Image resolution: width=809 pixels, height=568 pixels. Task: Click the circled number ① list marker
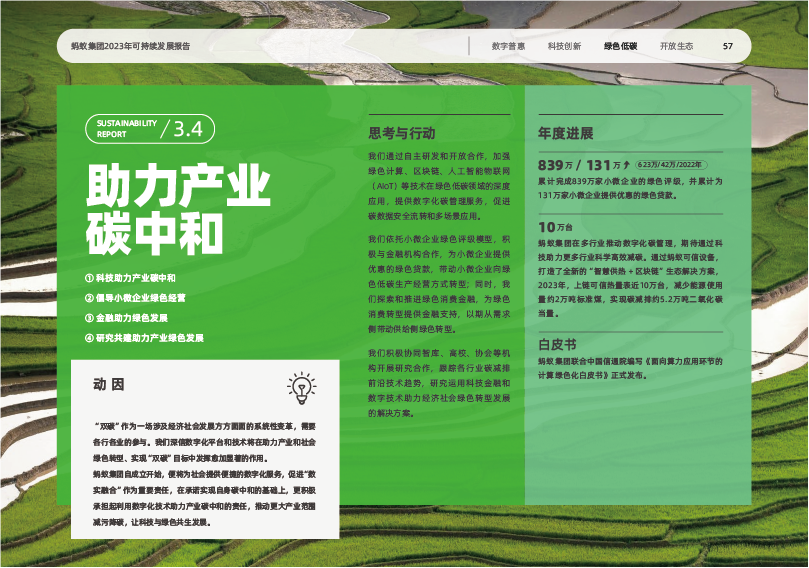point(90,278)
